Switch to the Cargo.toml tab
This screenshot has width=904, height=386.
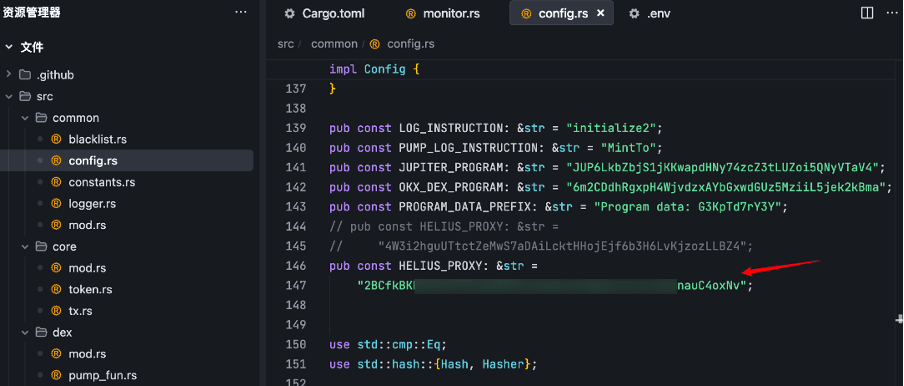coord(324,13)
